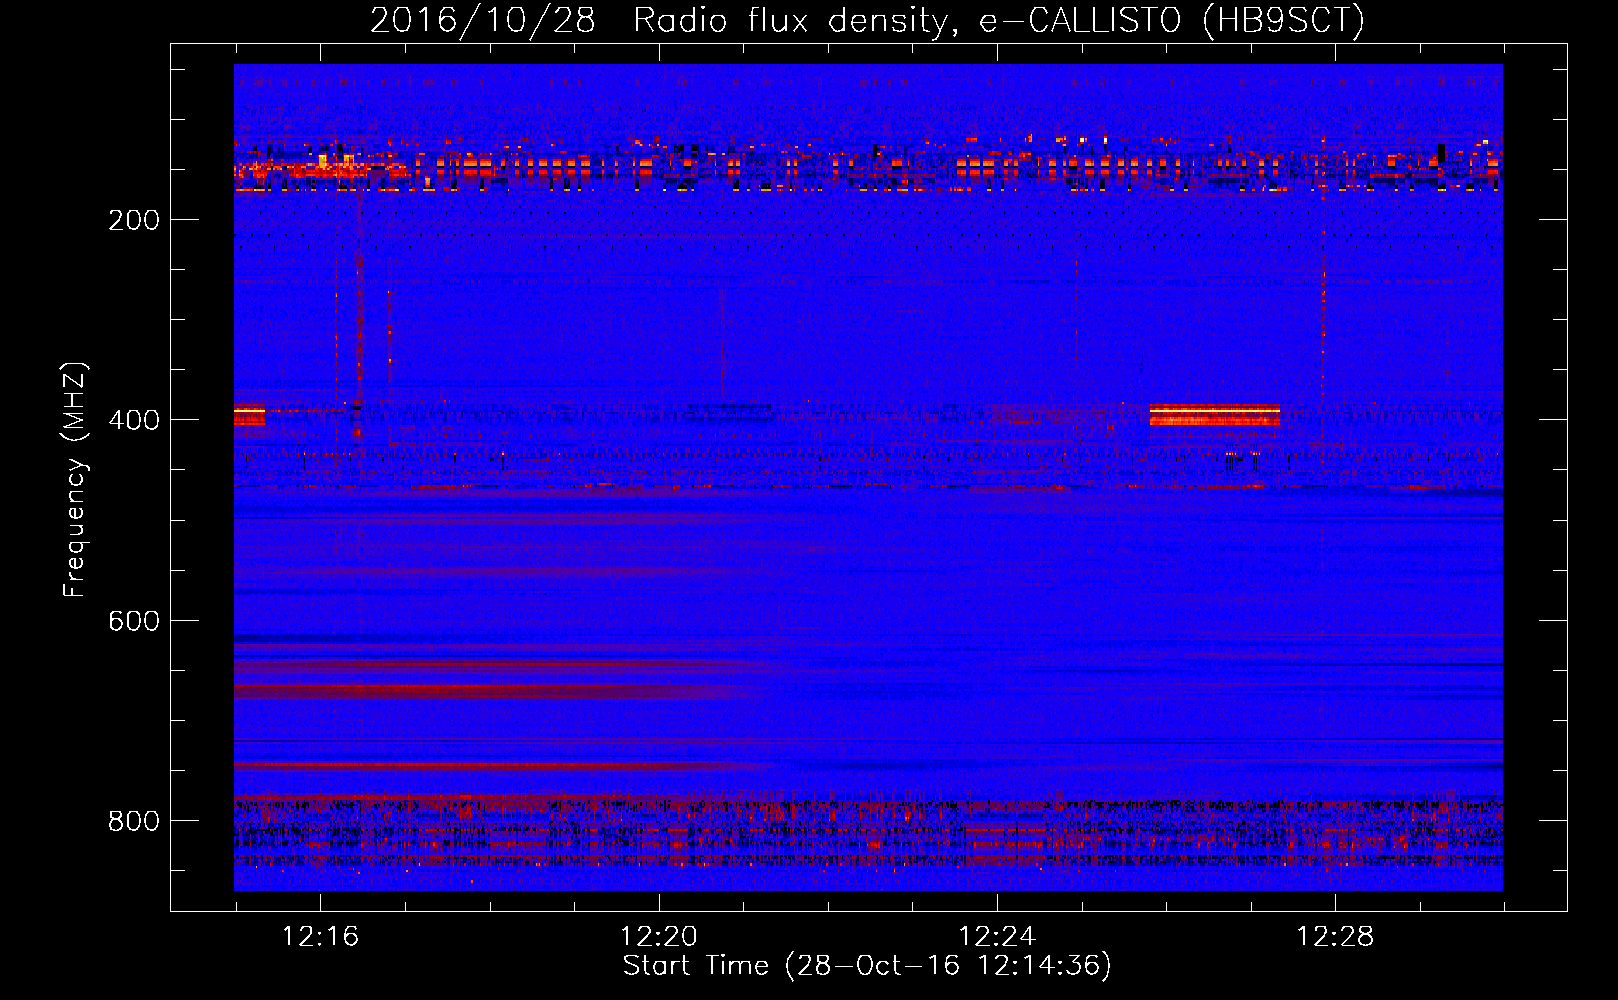Viewport: 1618px width, 1000px height.
Task: Click the red 400 MHz emission at plot start
Action: pos(249,415)
